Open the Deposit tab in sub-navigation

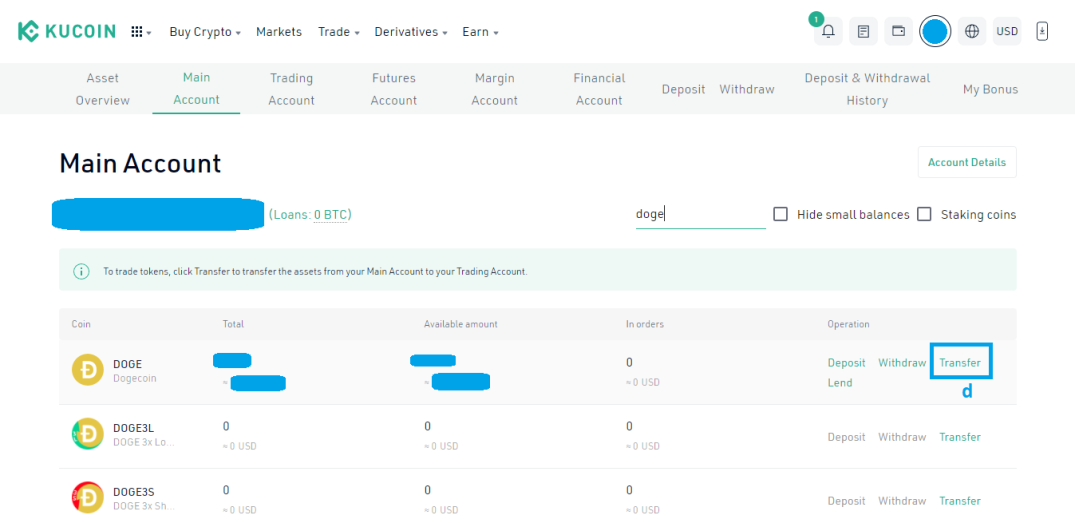point(684,89)
